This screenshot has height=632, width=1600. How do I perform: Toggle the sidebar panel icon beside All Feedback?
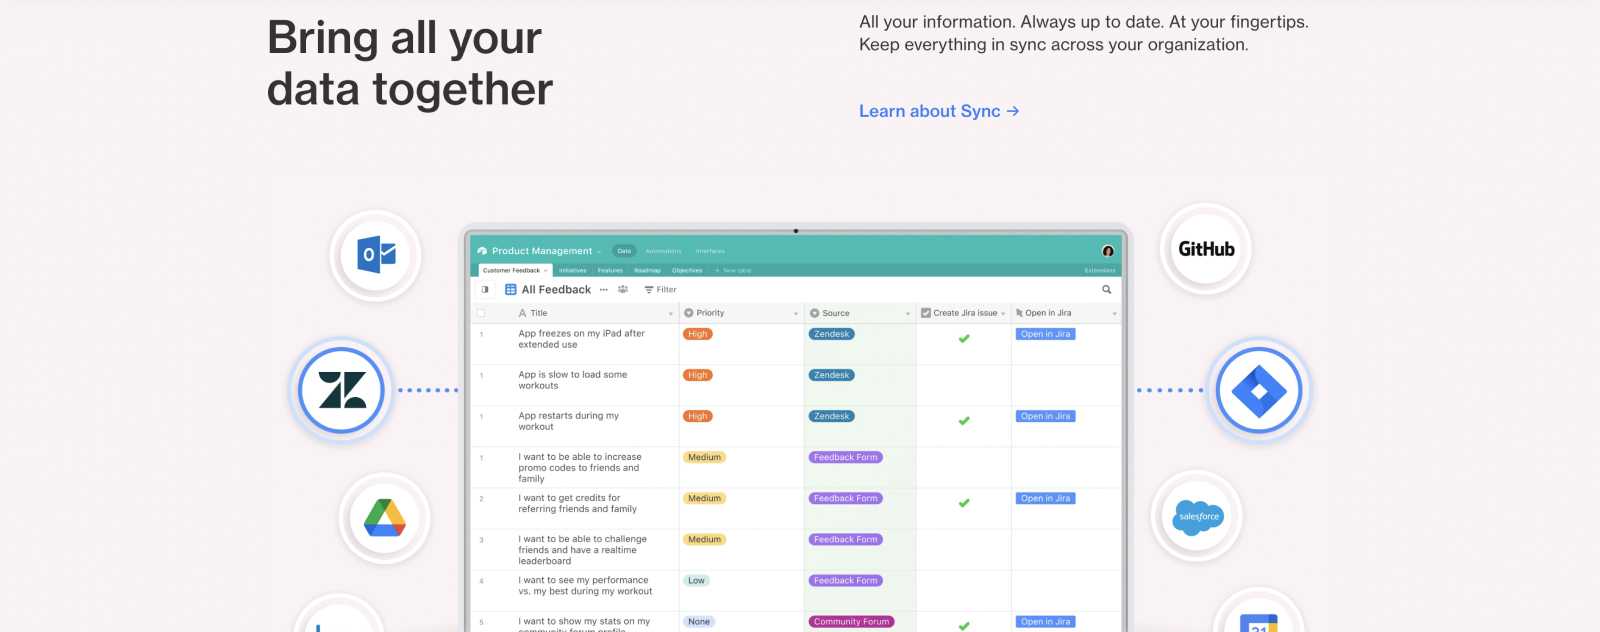click(485, 290)
